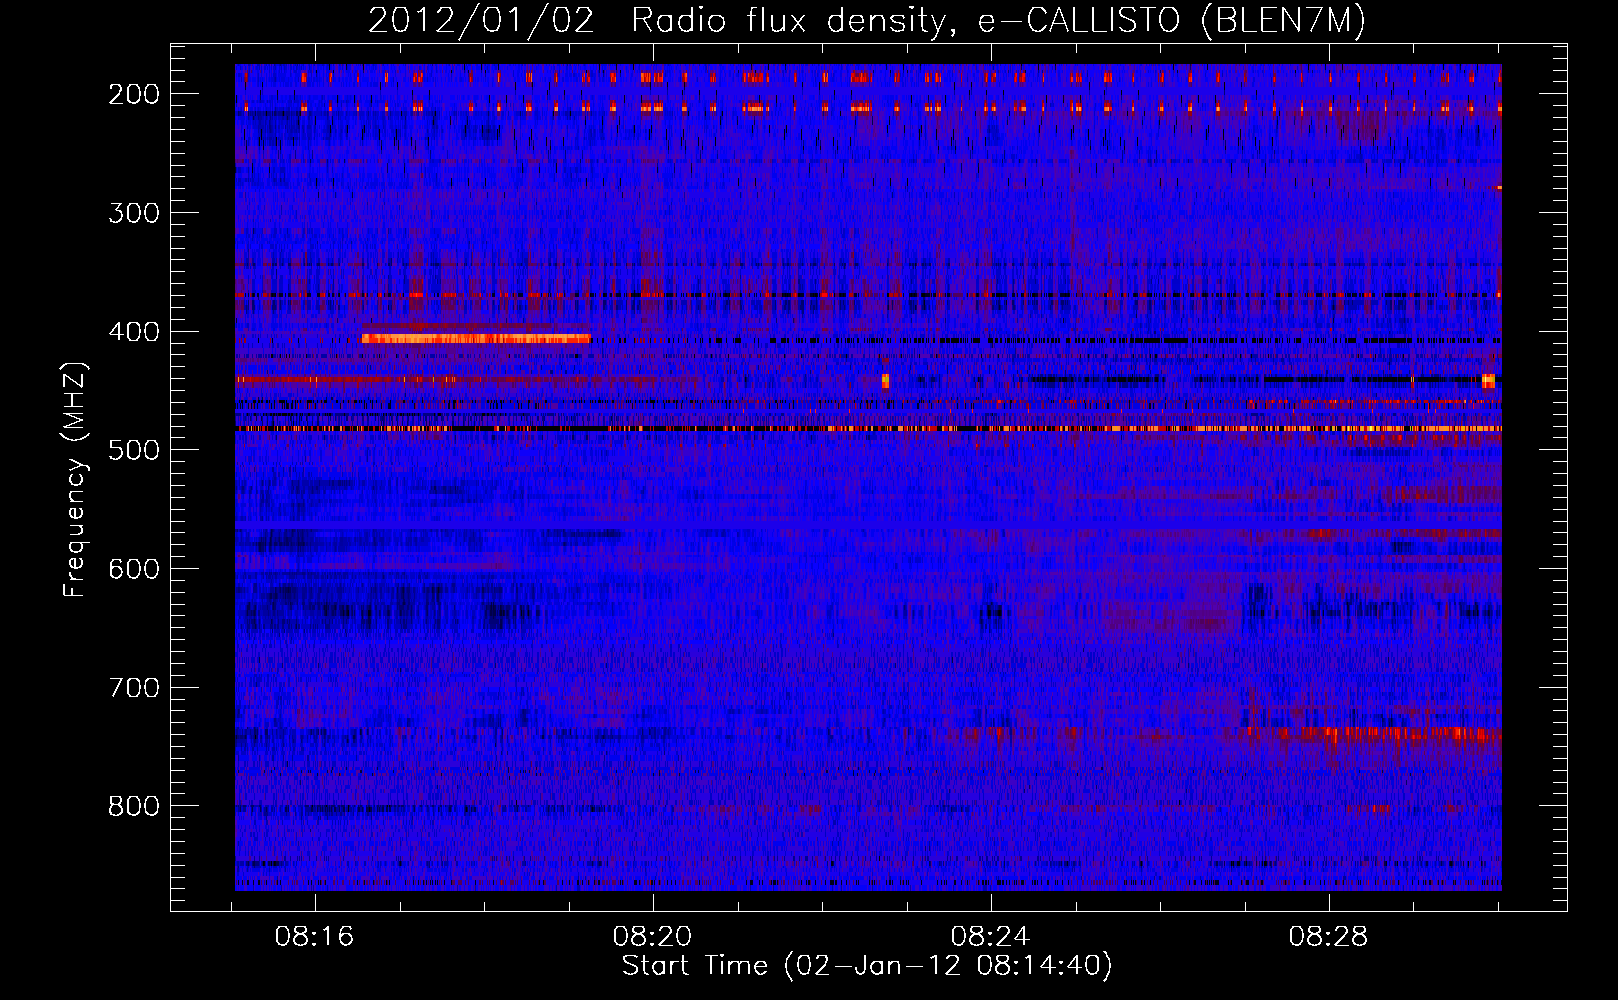The image size is (1618, 1000).
Task: Click the 'Start Time (02-Jan-12 08:14:40)' label
Action: (867, 966)
